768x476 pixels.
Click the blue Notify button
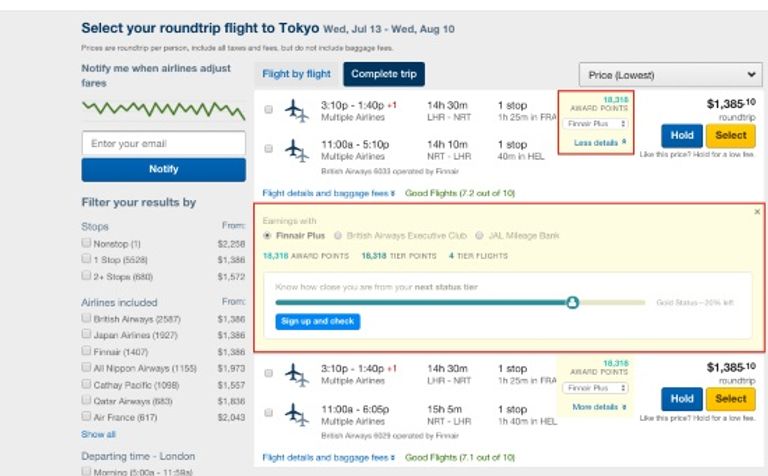click(x=164, y=169)
